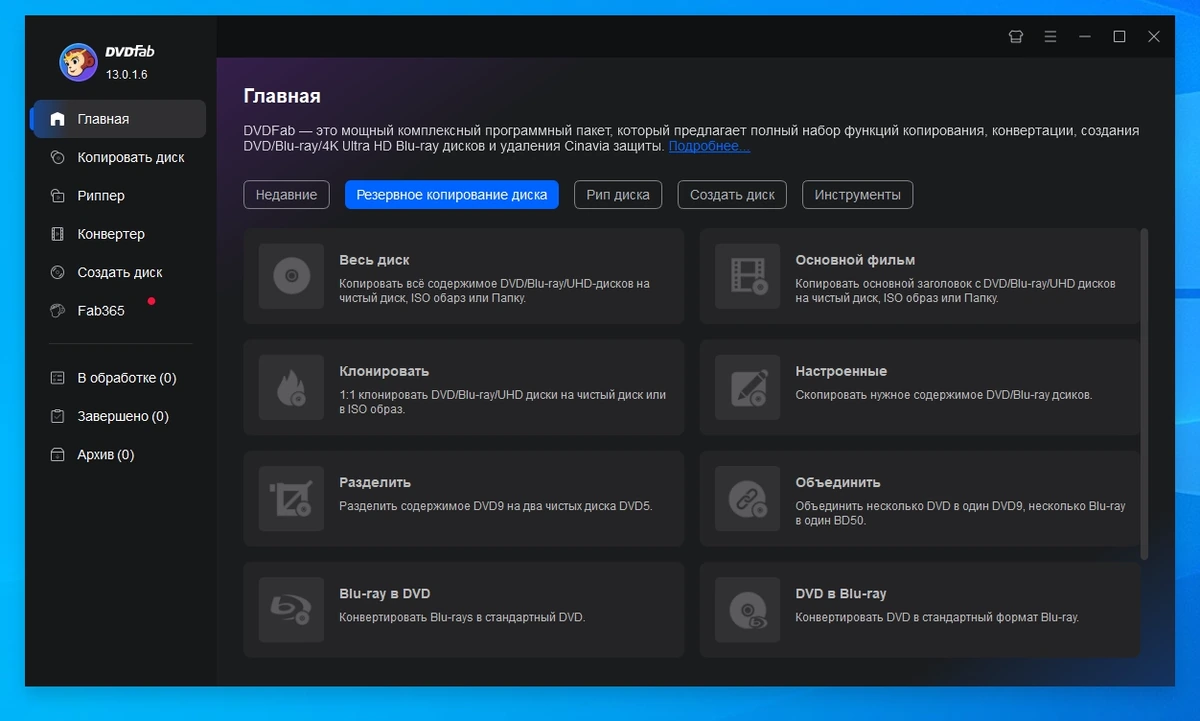This screenshot has width=1200, height=721.
Task: Open the skin/theme icon in title bar
Action: point(1016,37)
